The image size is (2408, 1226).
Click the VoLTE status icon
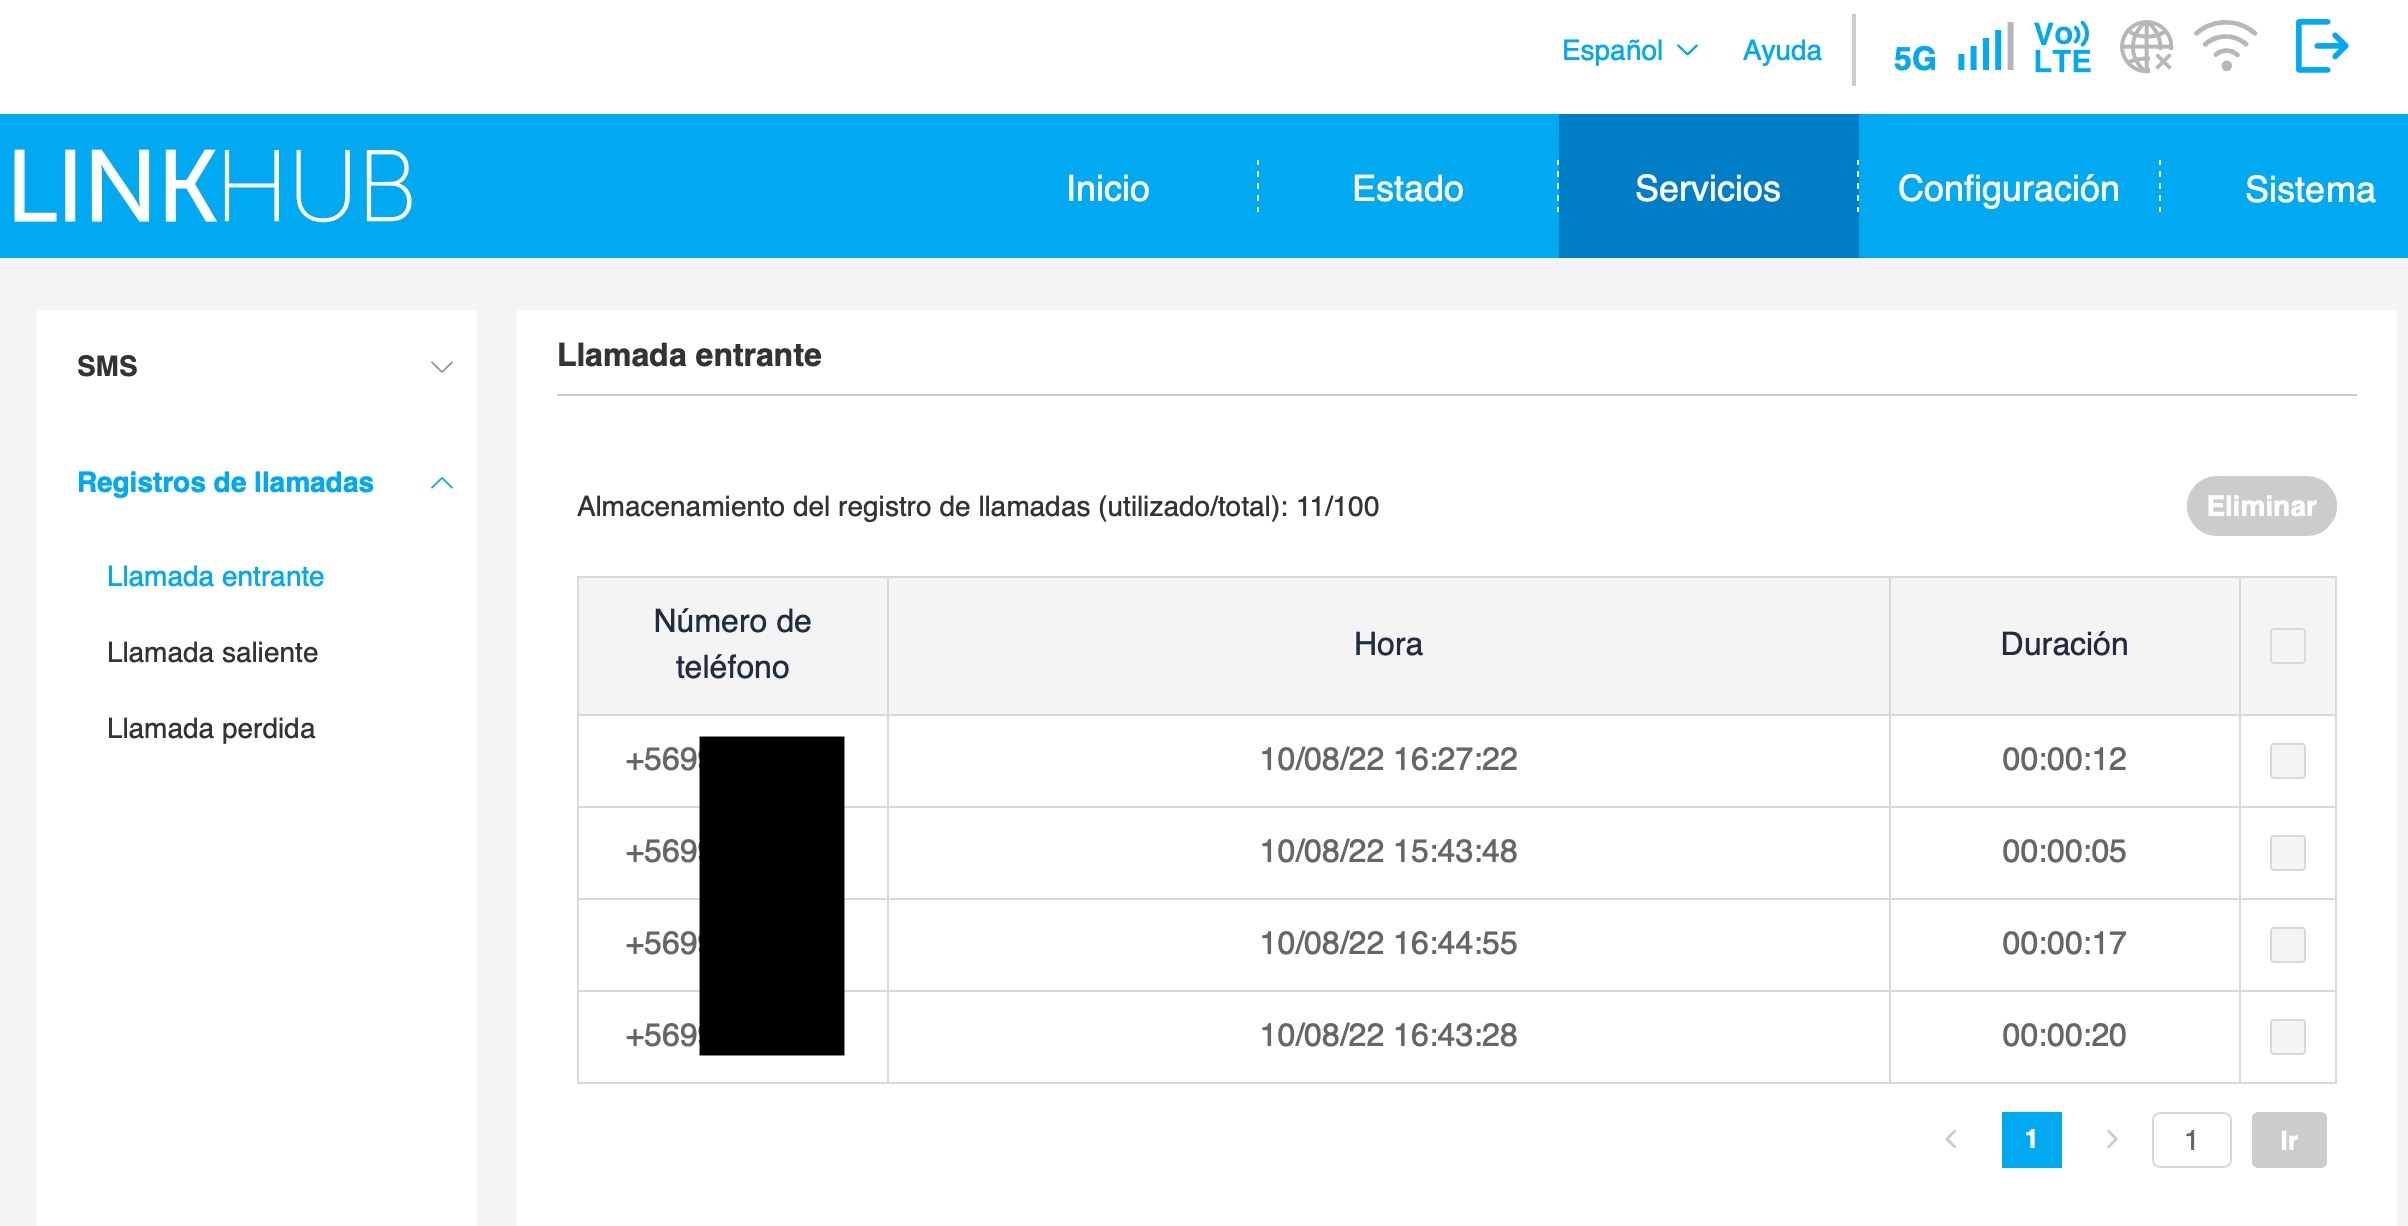pyautogui.click(x=2061, y=47)
